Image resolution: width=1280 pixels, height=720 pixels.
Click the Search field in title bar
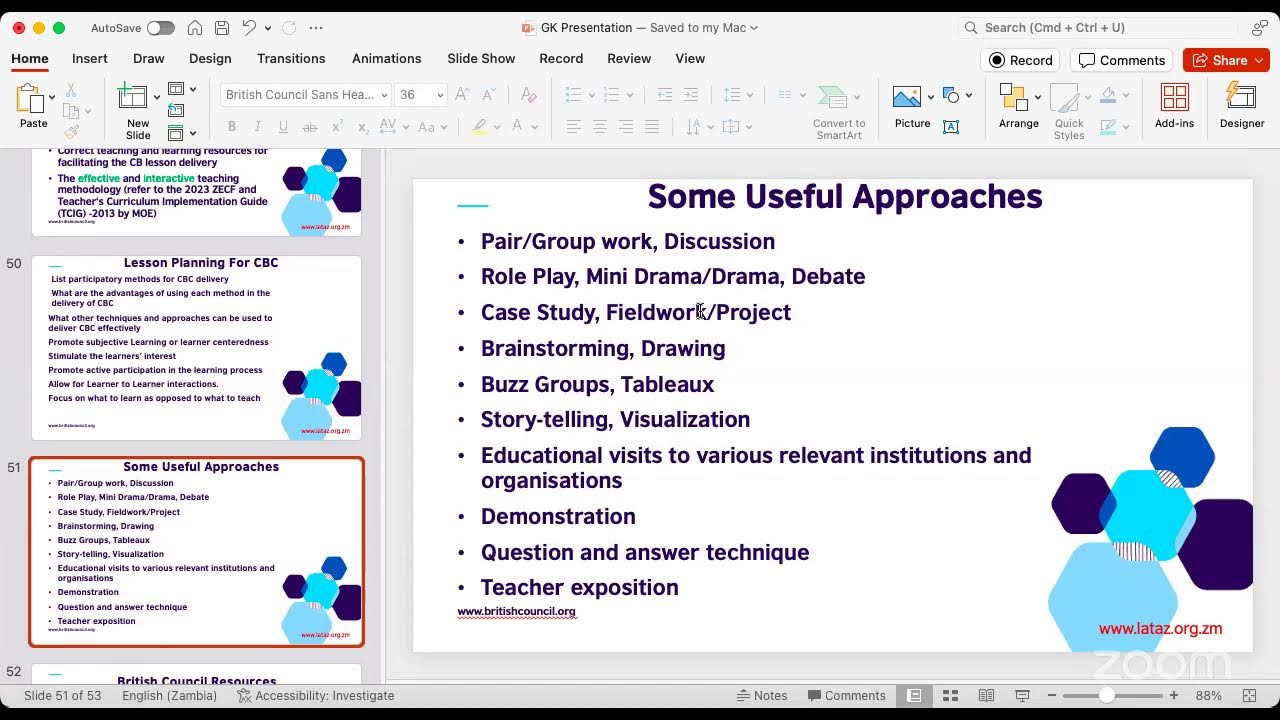click(1098, 28)
